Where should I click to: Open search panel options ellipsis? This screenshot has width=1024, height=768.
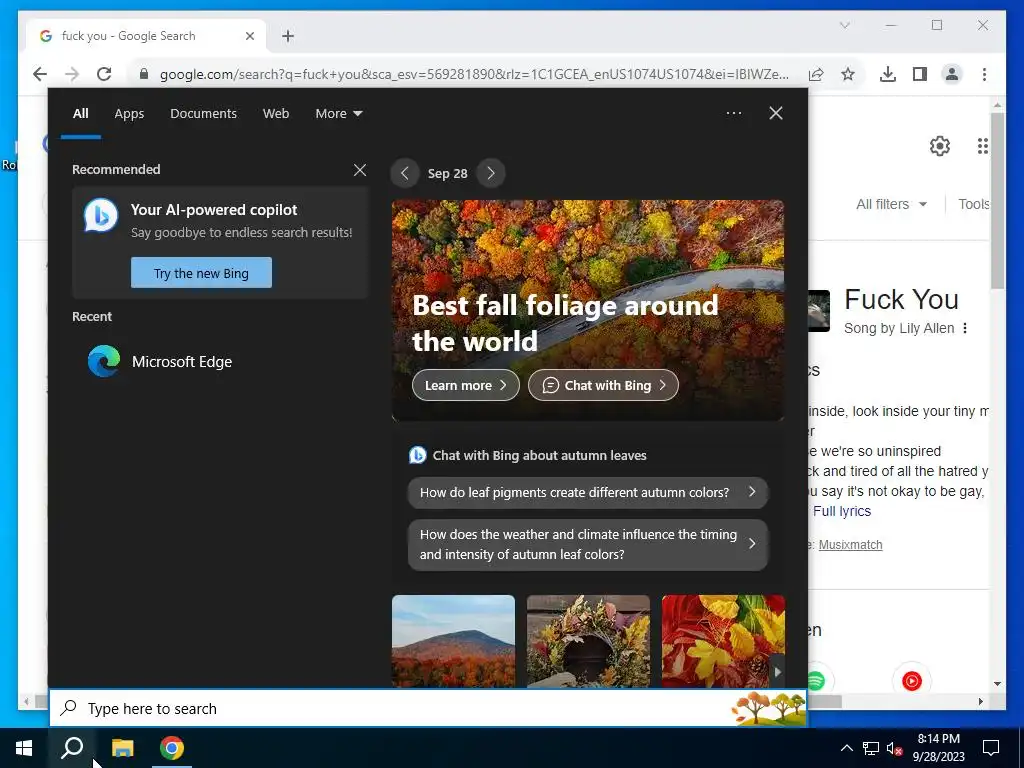tap(733, 113)
